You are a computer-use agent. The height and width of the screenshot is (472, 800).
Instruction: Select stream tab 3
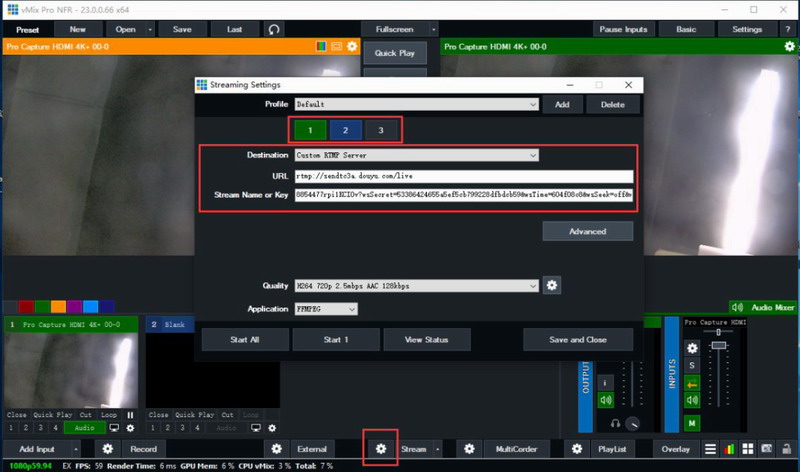click(380, 130)
